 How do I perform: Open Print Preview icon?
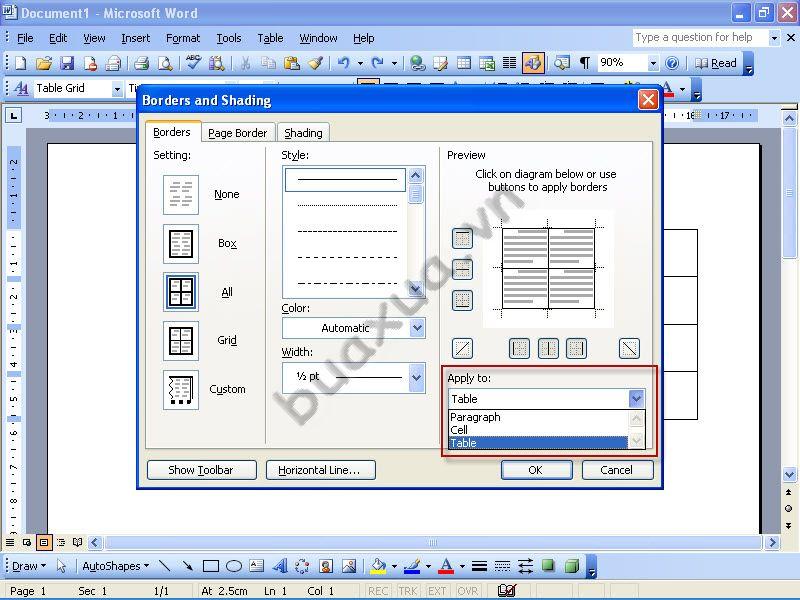165,63
